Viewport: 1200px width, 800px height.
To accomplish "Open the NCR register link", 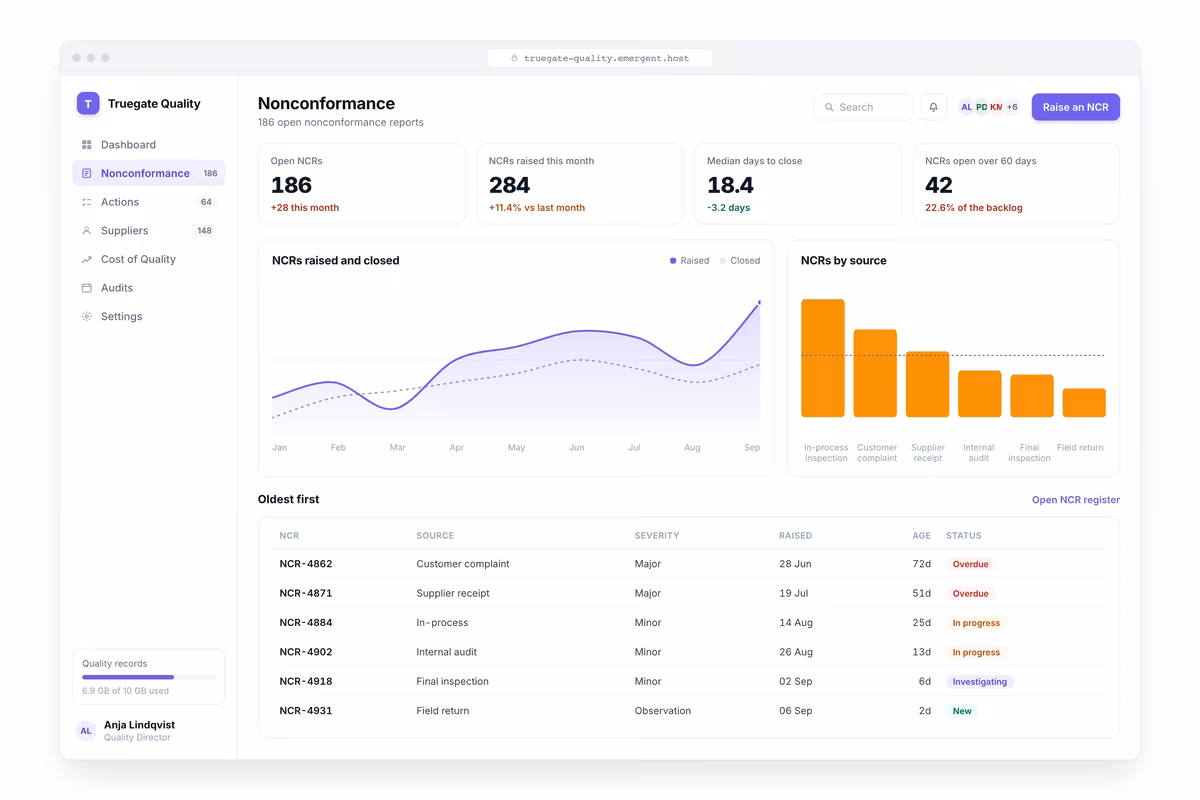I will tap(1076, 500).
